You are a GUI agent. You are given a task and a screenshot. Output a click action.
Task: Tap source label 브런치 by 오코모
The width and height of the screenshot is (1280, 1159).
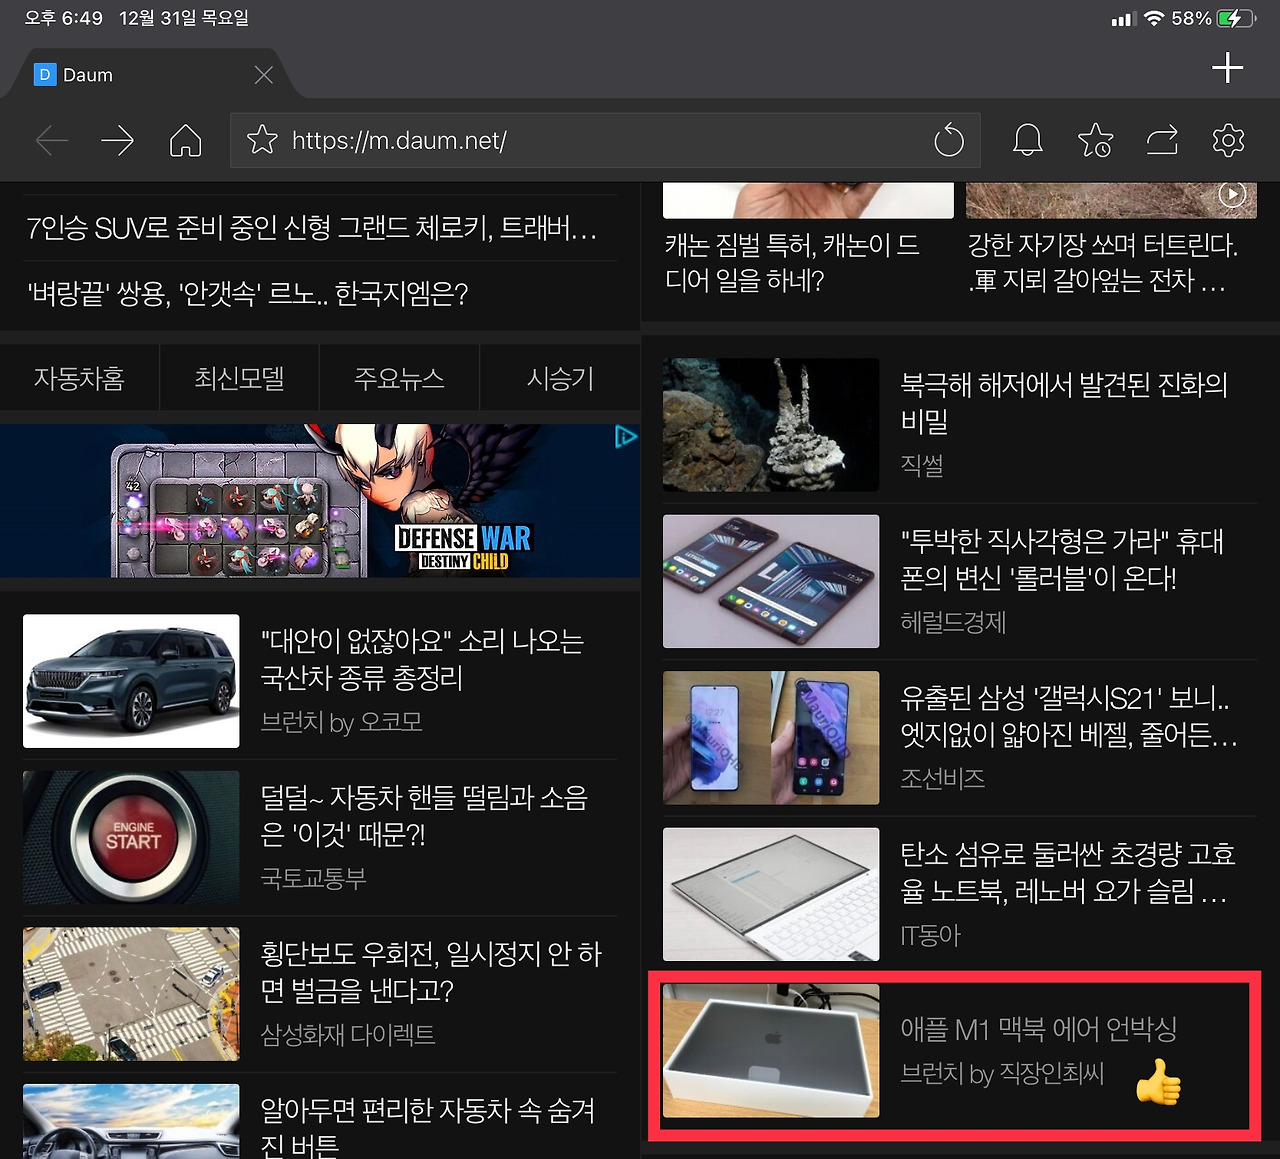341,722
